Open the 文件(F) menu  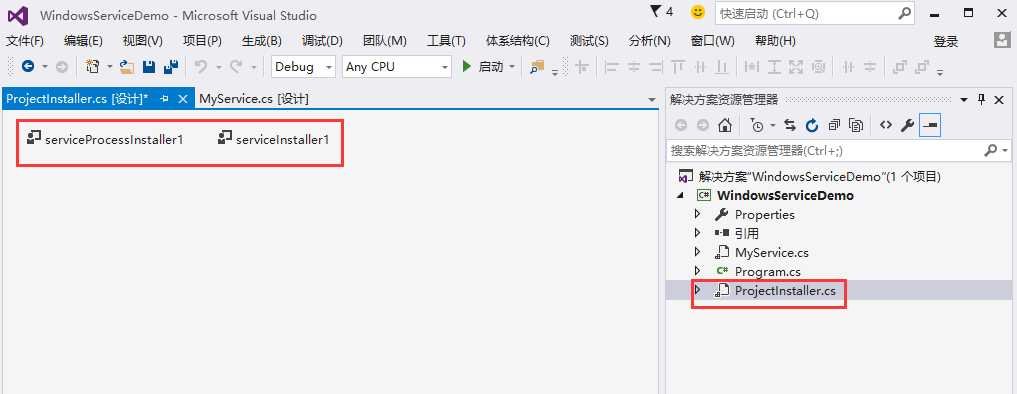pos(25,41)
